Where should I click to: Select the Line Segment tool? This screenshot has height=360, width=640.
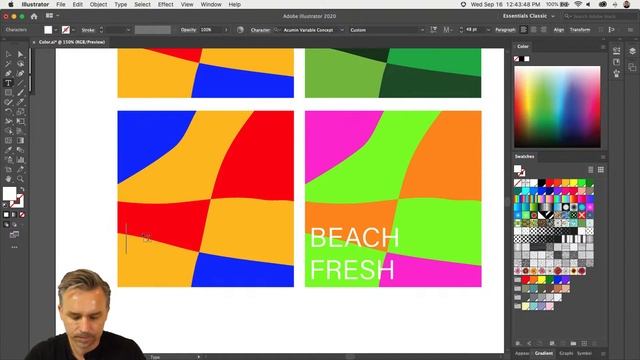pyautogui.click(x=20, y=83)
